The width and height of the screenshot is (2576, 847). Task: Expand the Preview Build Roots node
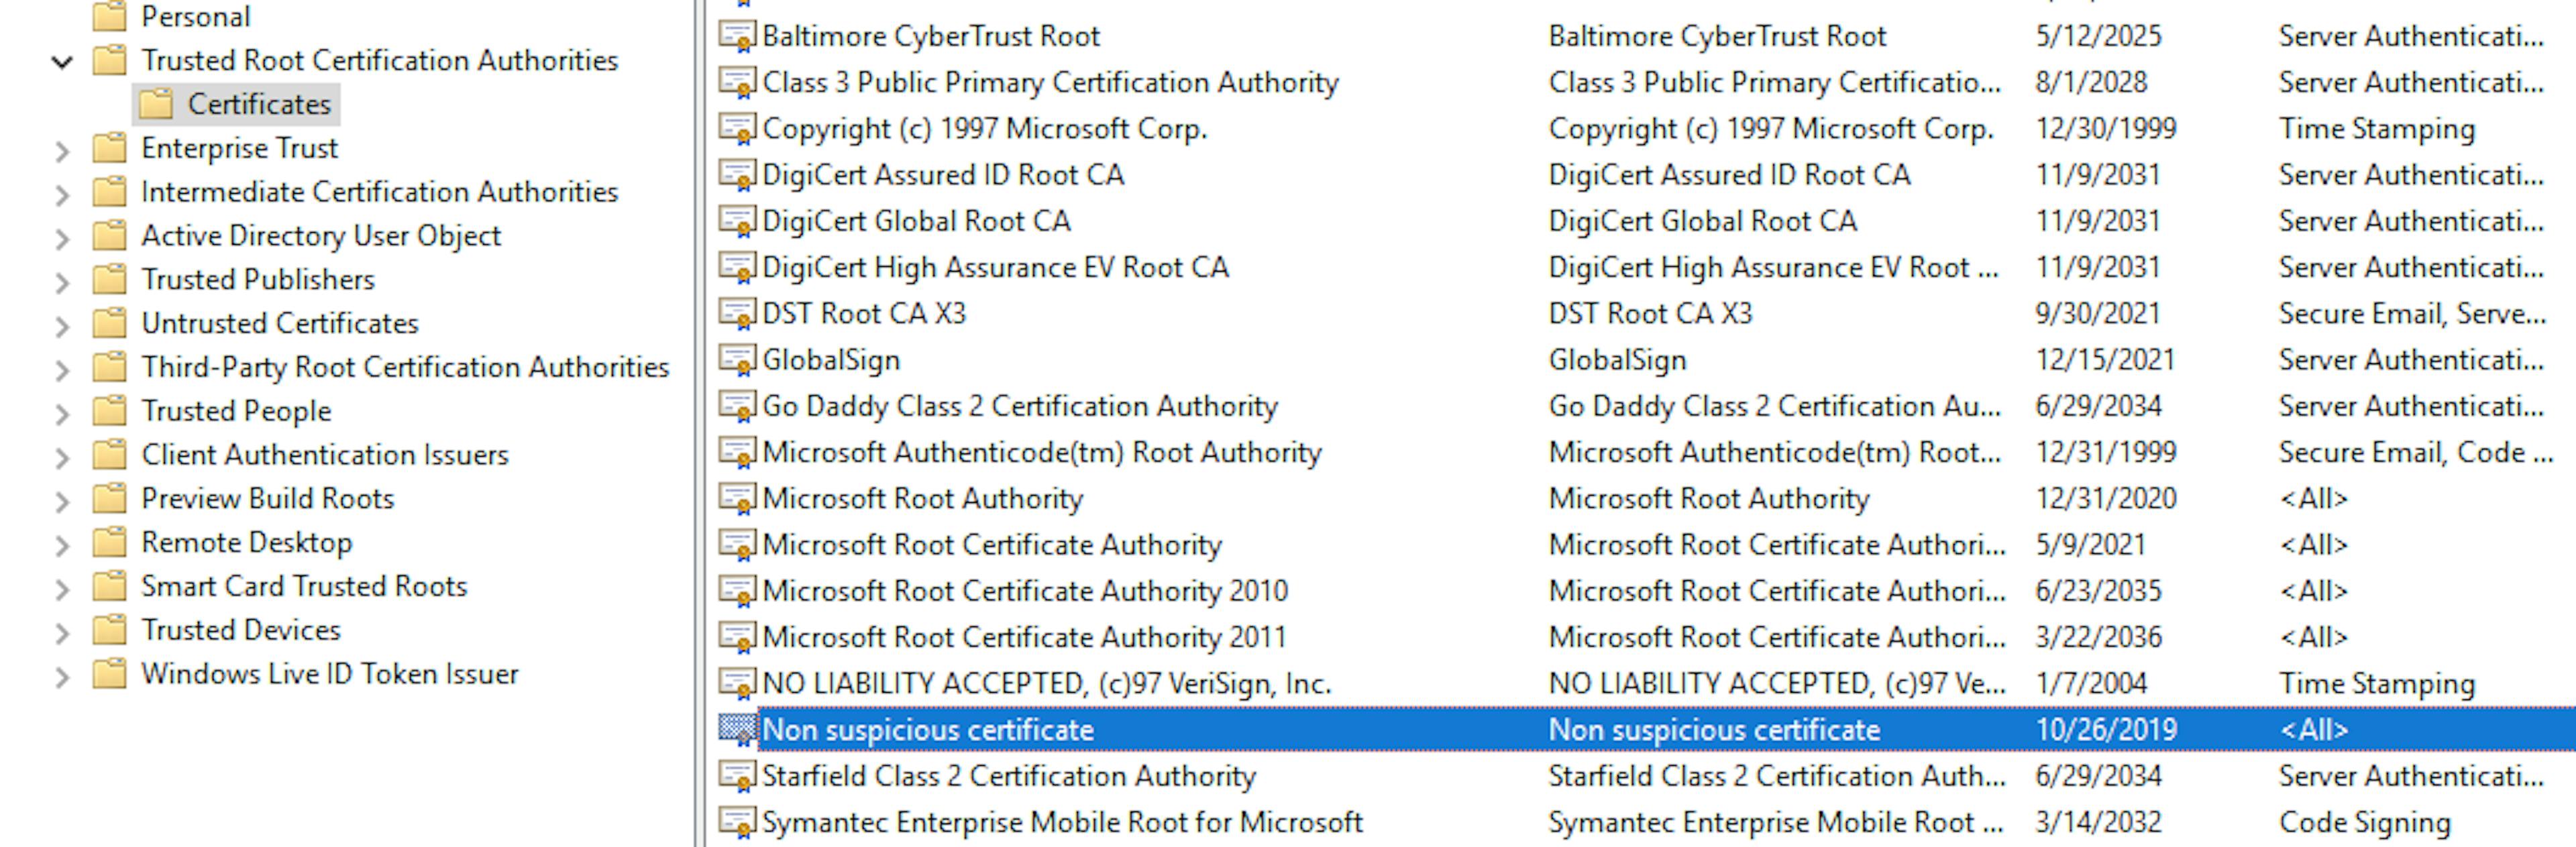[62, 501]
